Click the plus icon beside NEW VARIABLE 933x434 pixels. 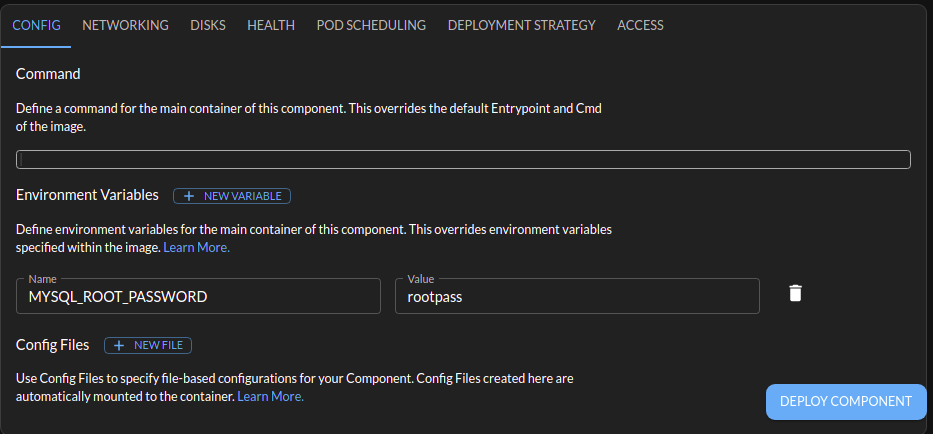tap(189, 196)
